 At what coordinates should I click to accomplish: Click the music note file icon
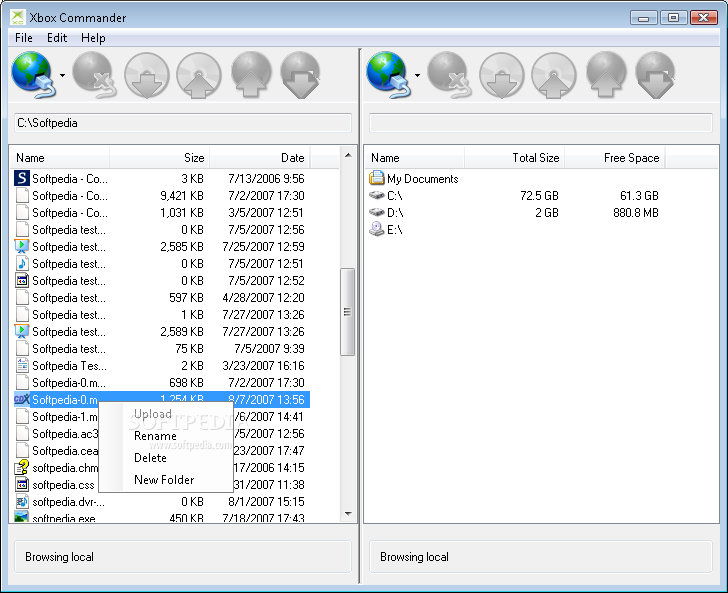(22, 263)
